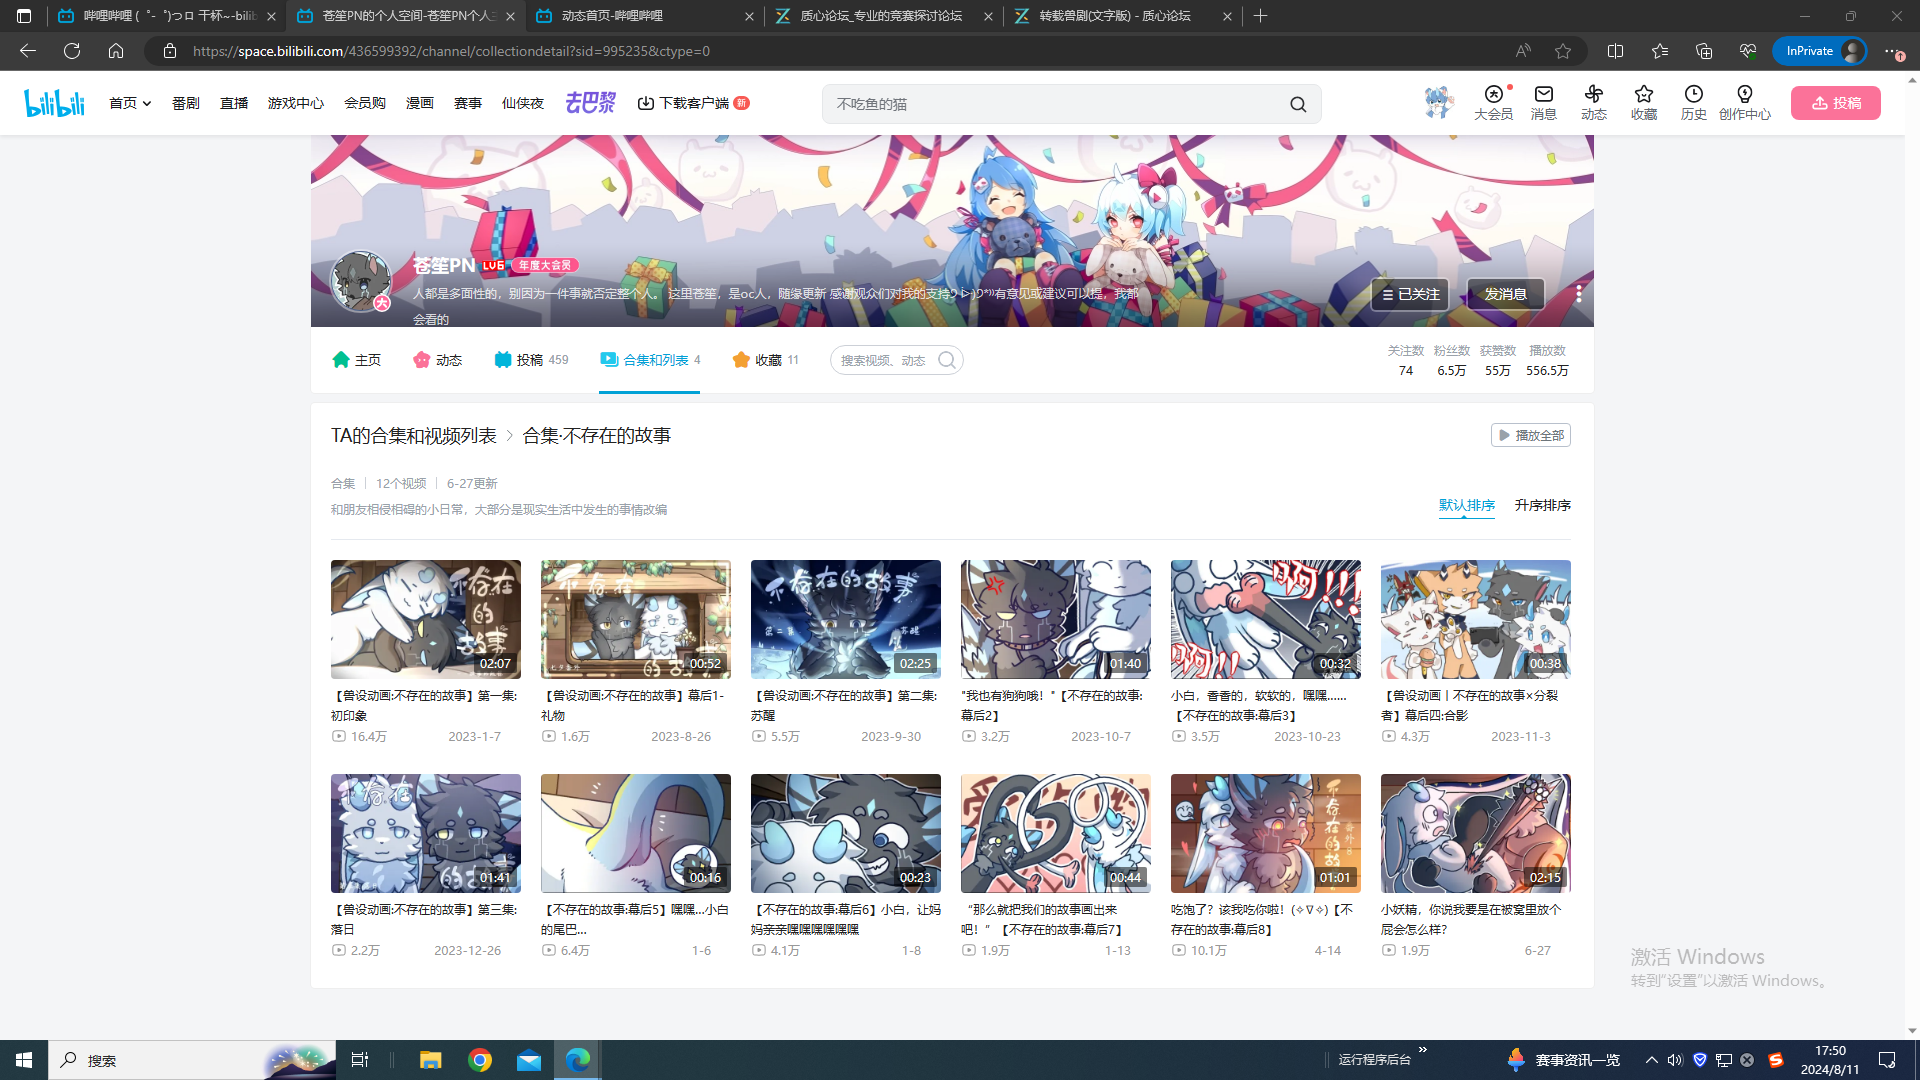Open the 消息 messages icon
The image size is (1920, 1080).
coord(1543,103)
